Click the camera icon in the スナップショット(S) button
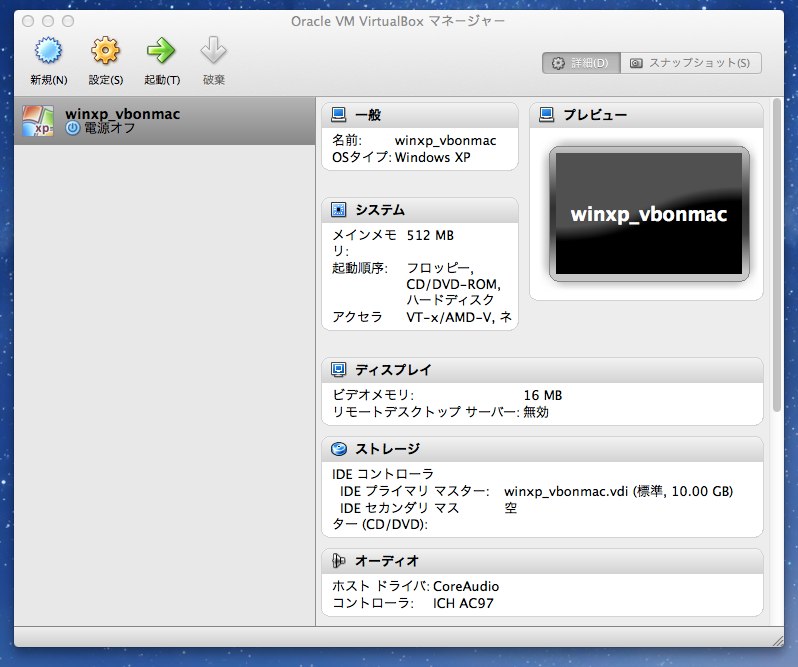 pyautogui.click(x=636, y=63)
